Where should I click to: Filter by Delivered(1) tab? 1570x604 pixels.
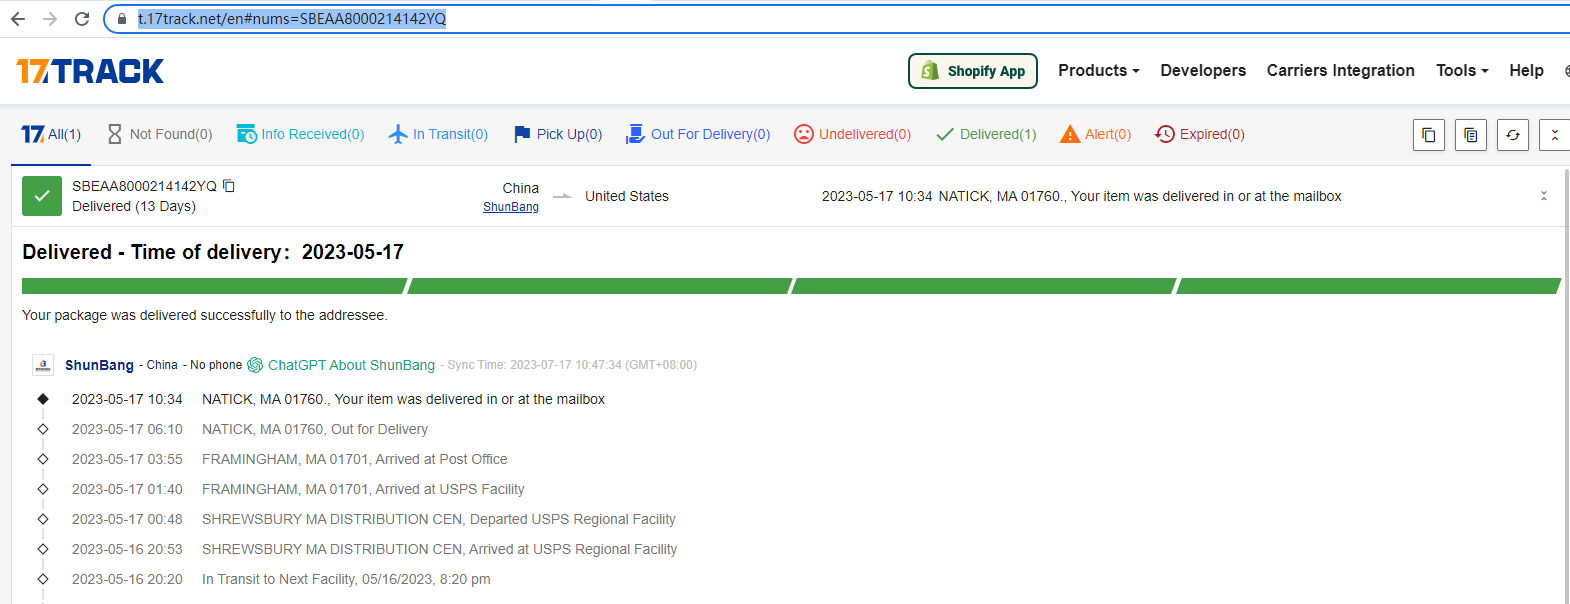[986, 134]
